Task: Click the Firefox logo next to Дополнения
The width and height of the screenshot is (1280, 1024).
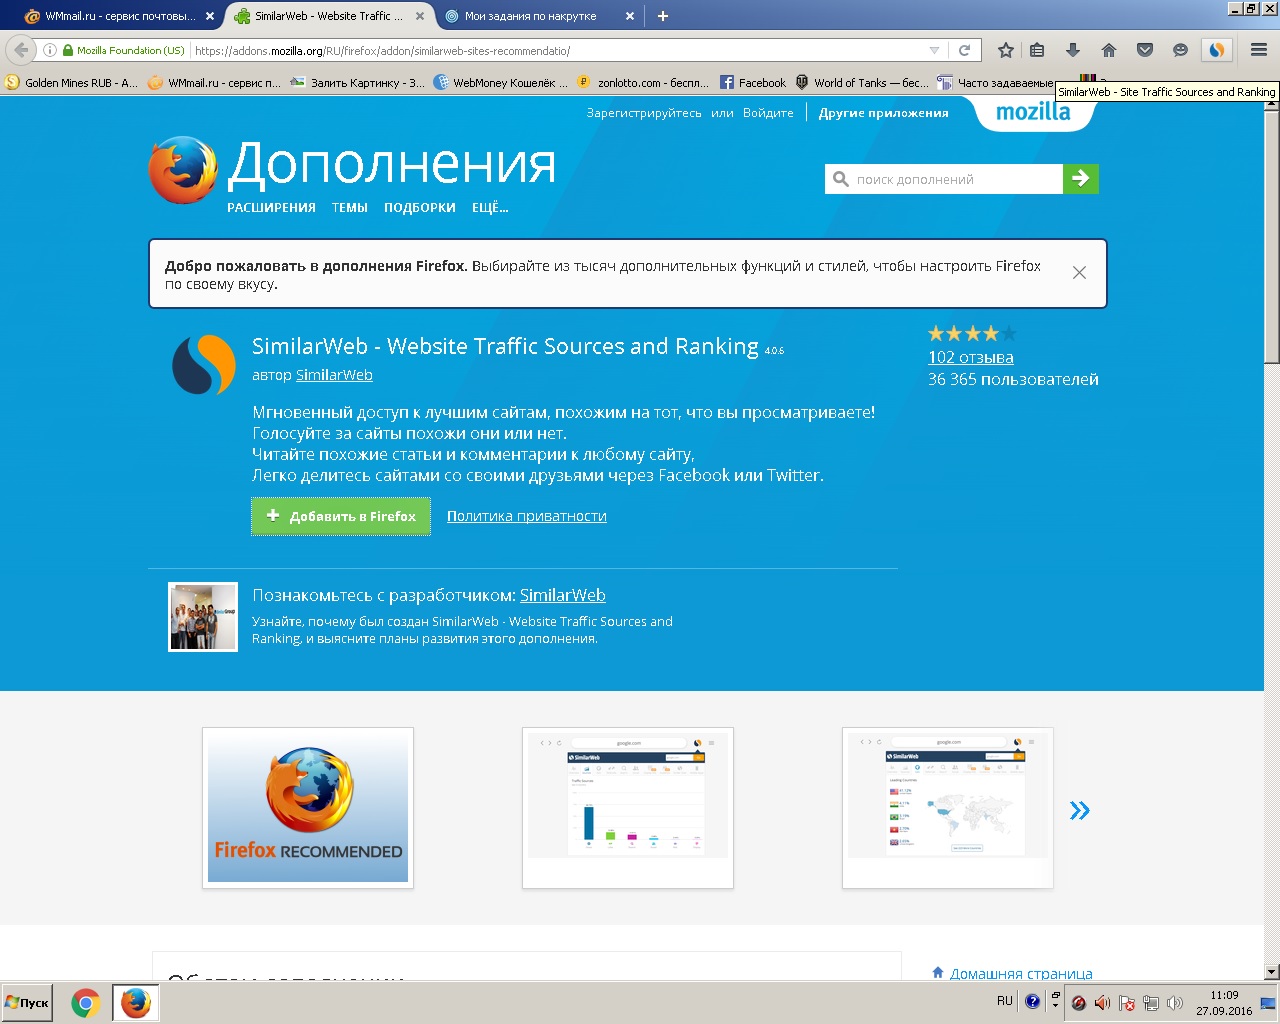Action: click(183, 170)
